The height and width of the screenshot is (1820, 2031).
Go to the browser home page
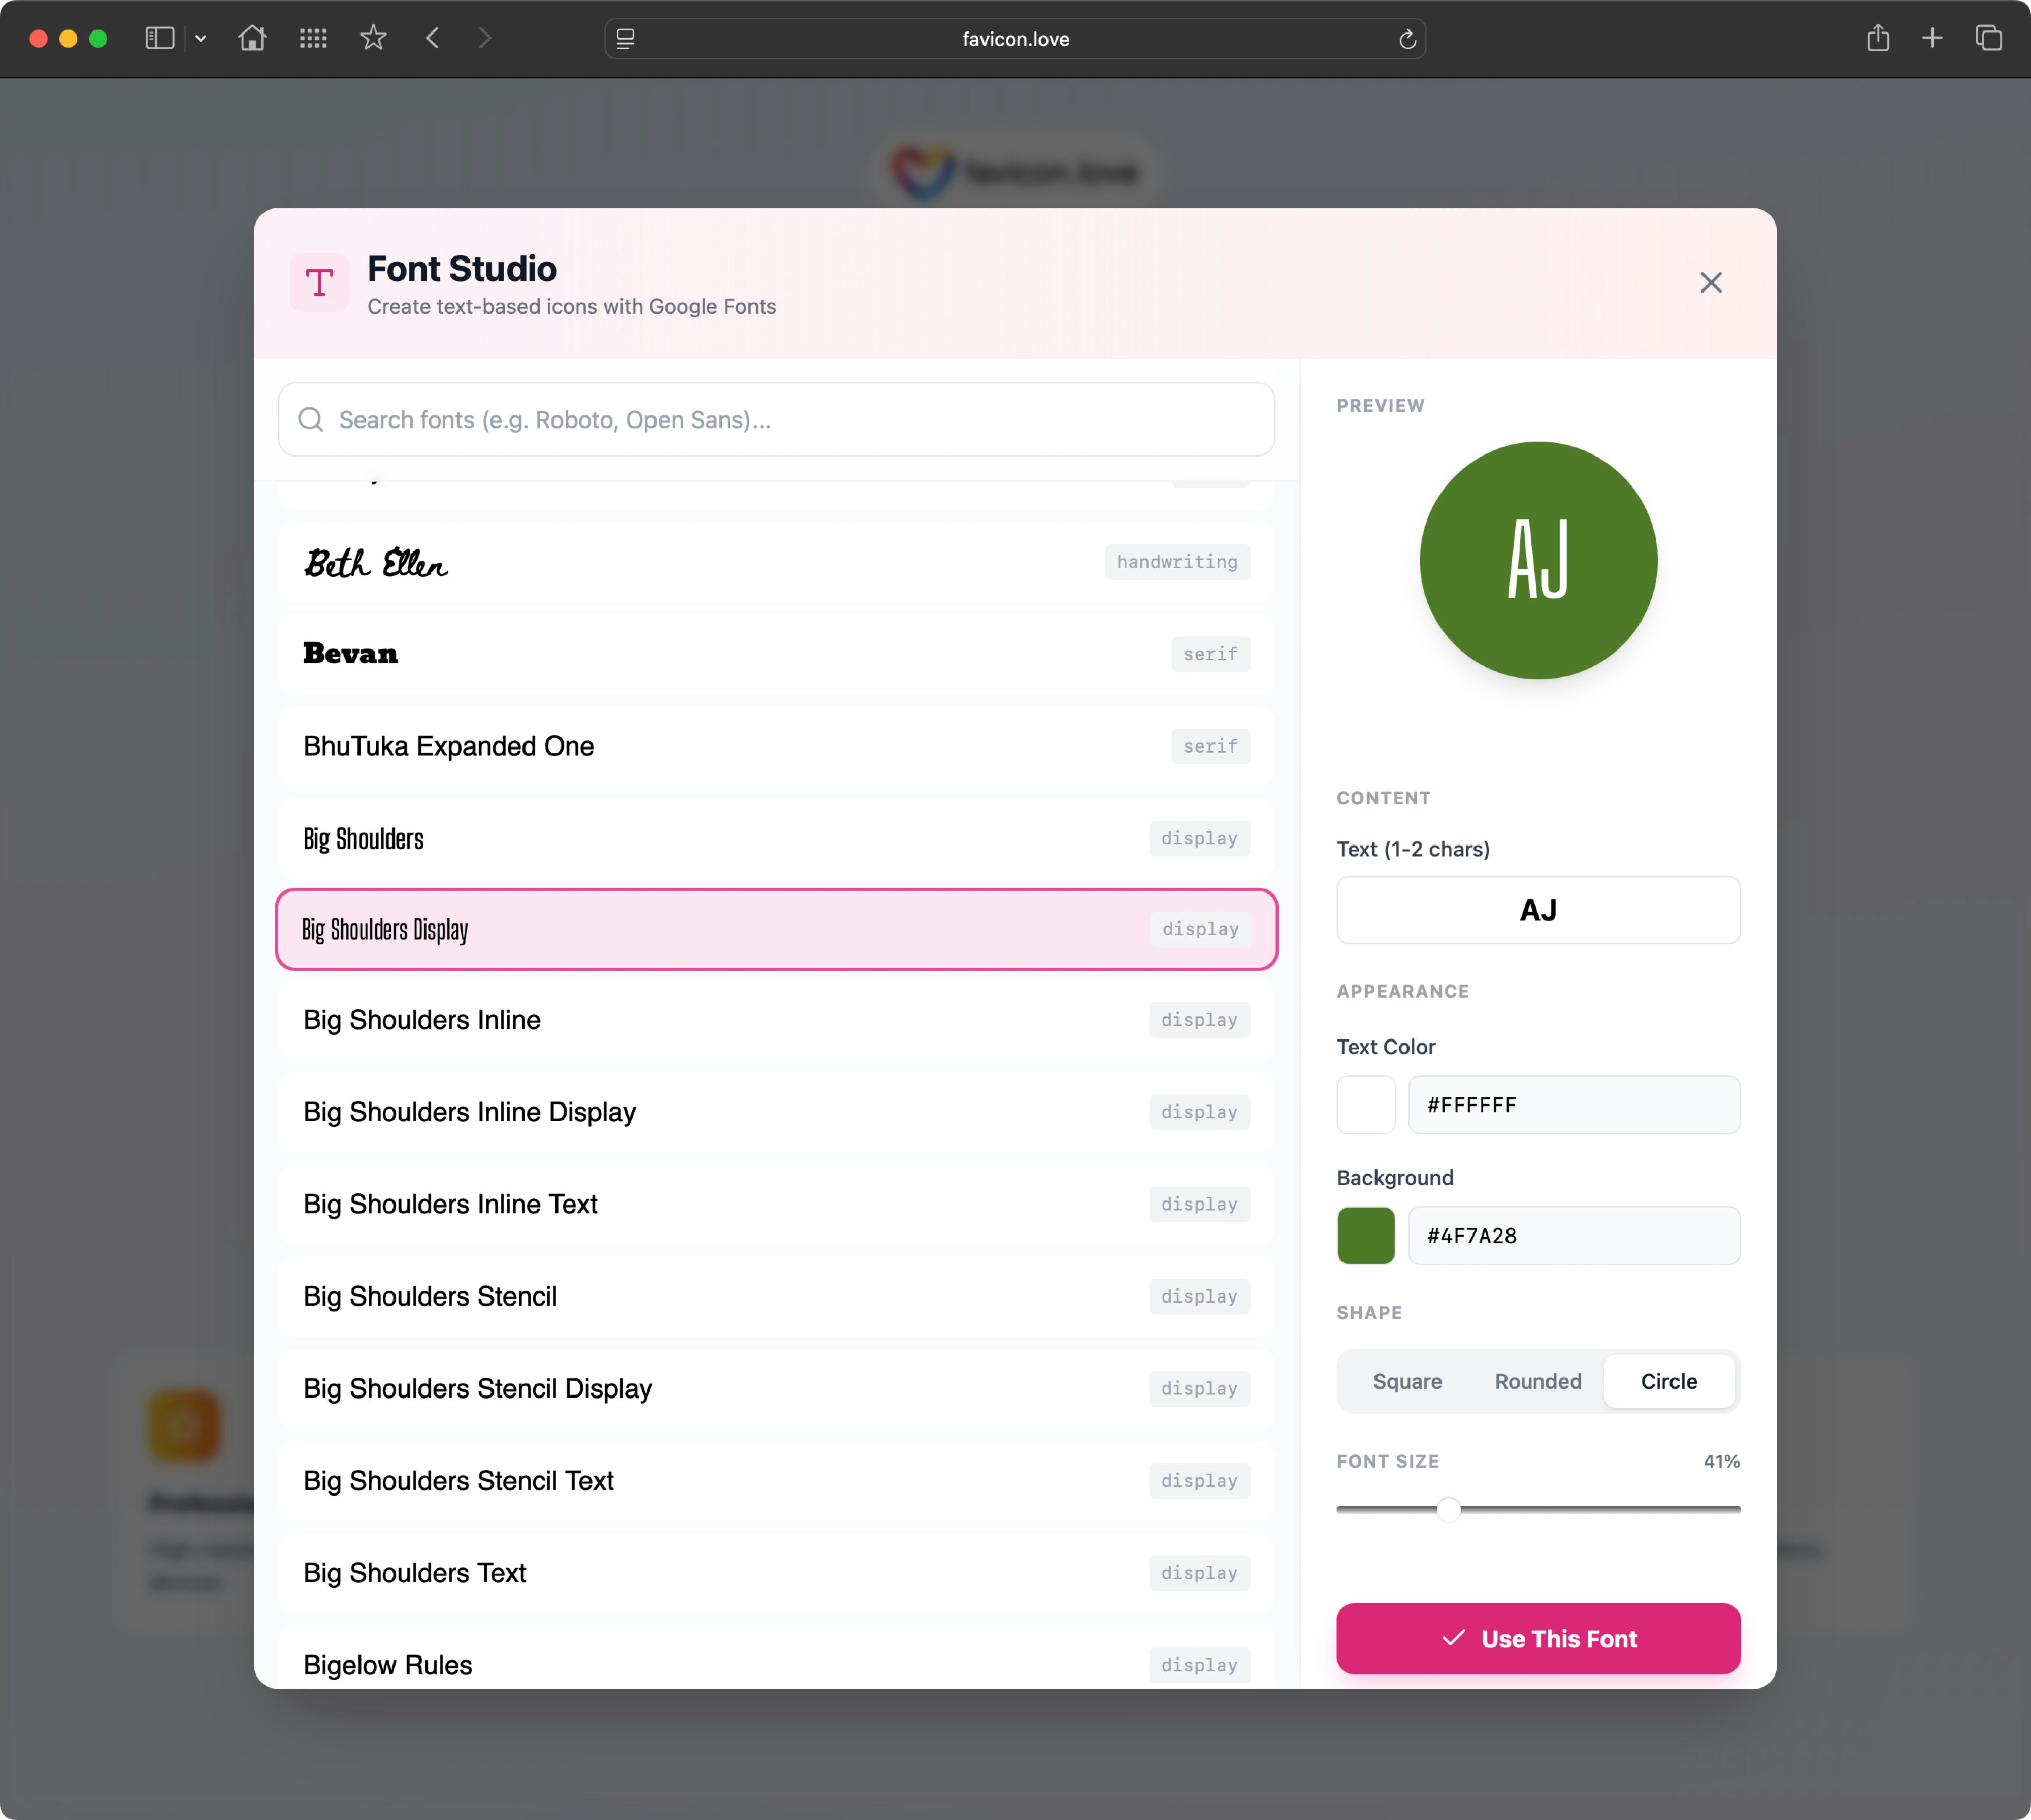click(x=252, y=38)
